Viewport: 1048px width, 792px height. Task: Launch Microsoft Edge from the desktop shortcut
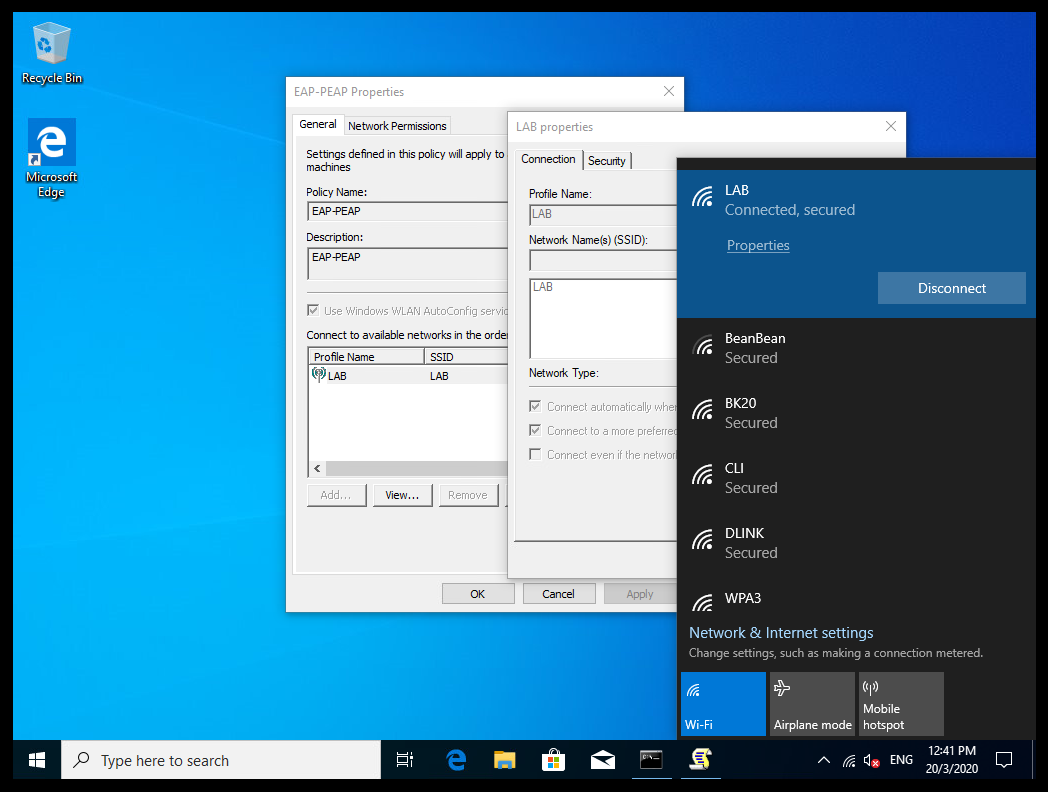pos(51,158)
